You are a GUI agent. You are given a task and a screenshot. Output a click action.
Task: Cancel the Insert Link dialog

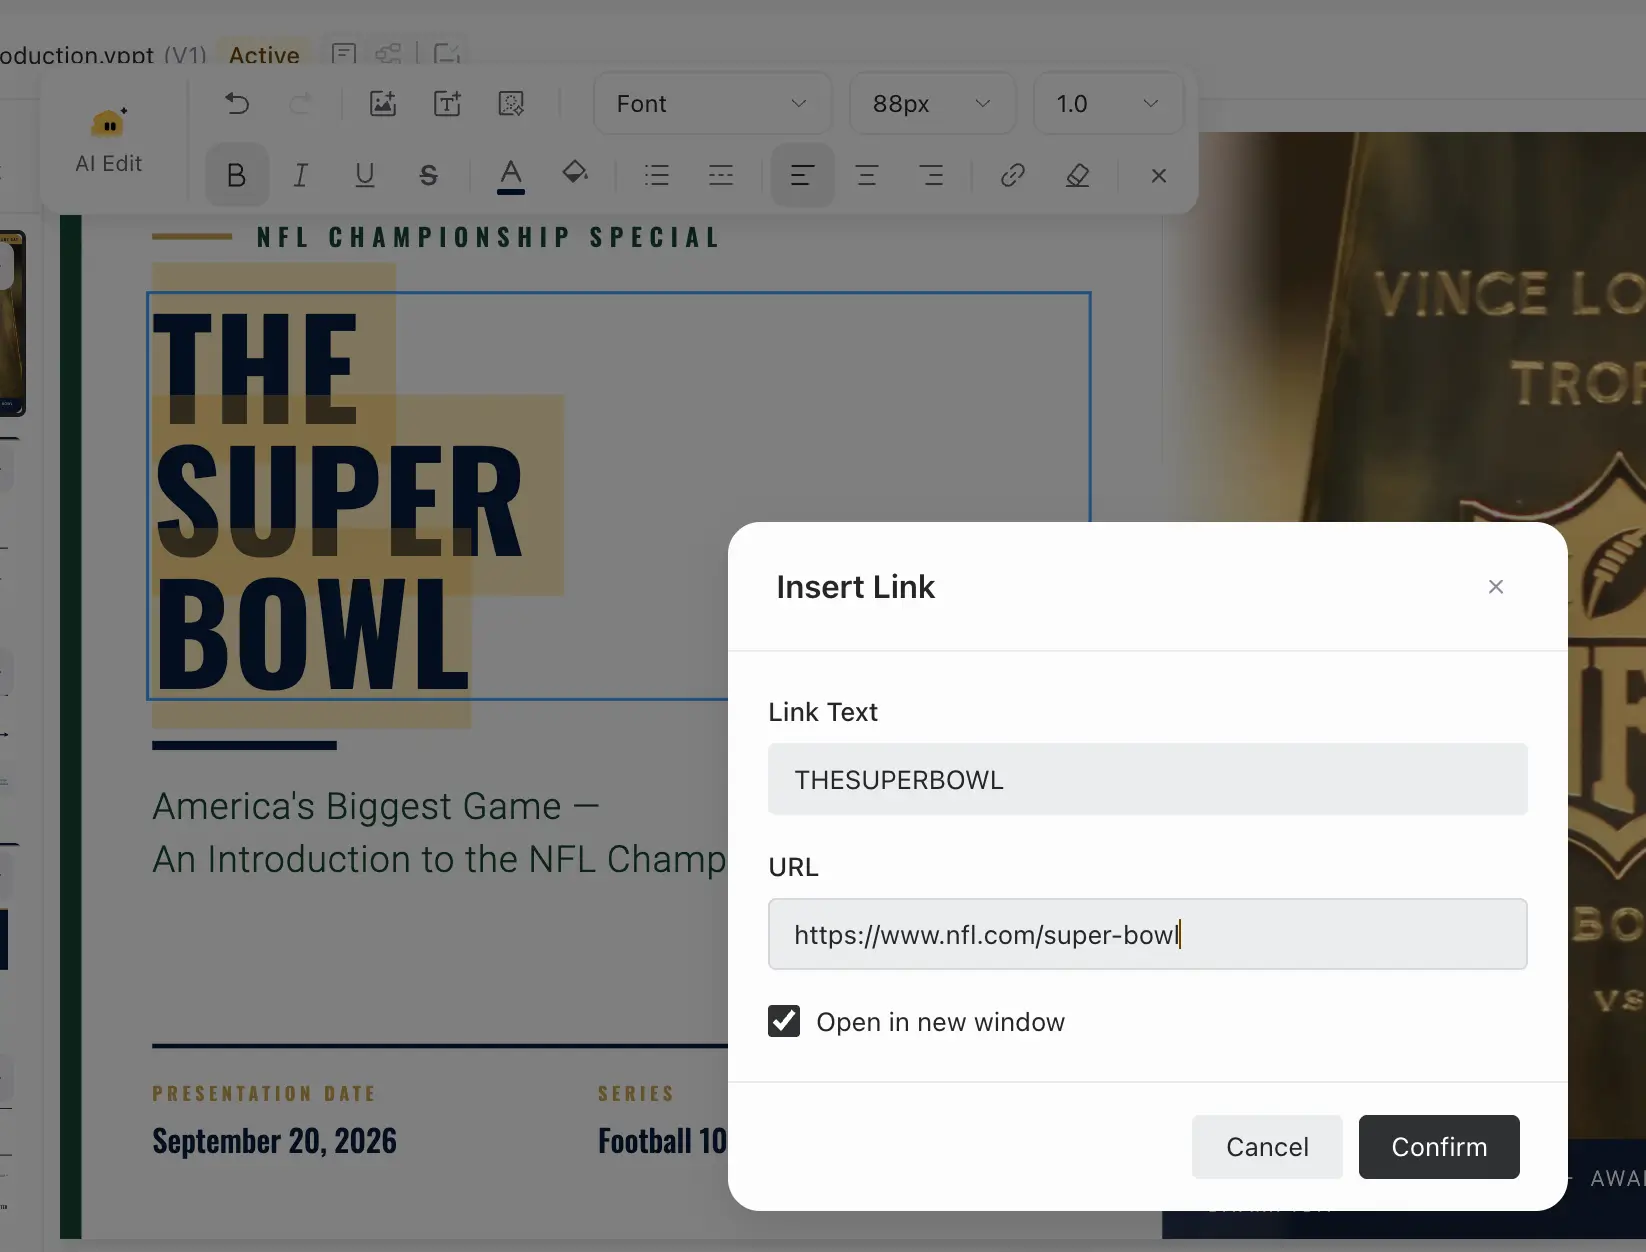coord(1267,1147)
